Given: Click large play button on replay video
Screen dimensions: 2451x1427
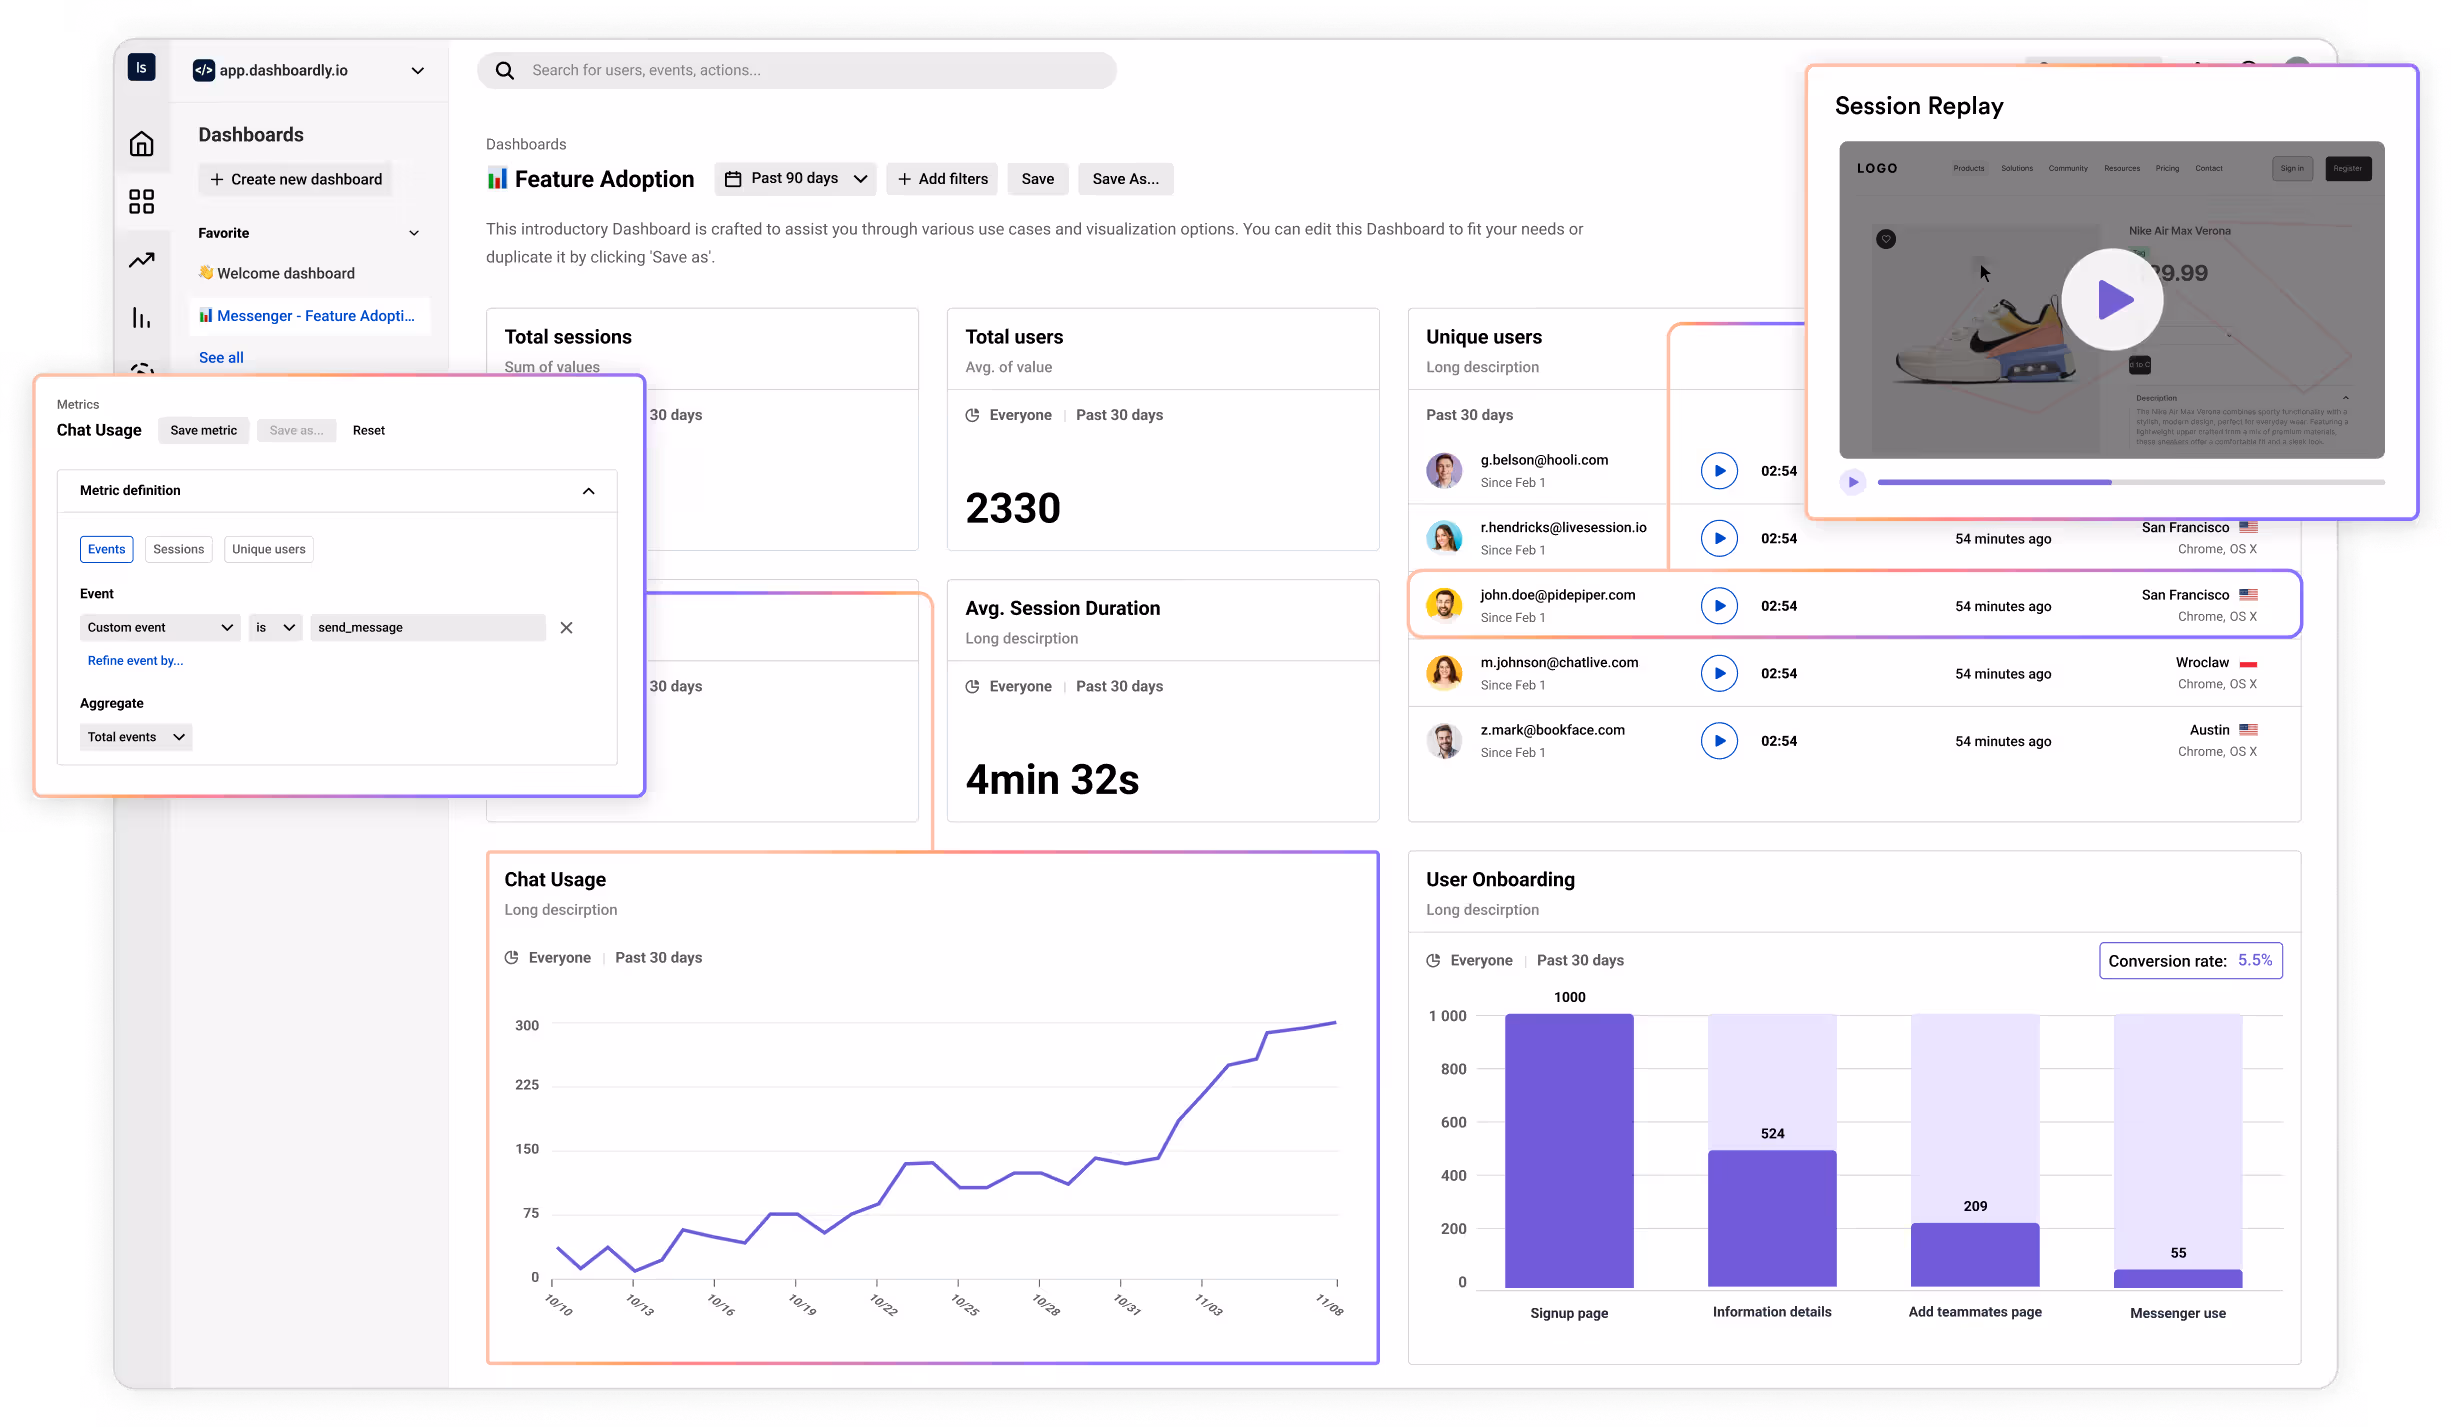Looking at the screenshot, I should (2111, 299).
